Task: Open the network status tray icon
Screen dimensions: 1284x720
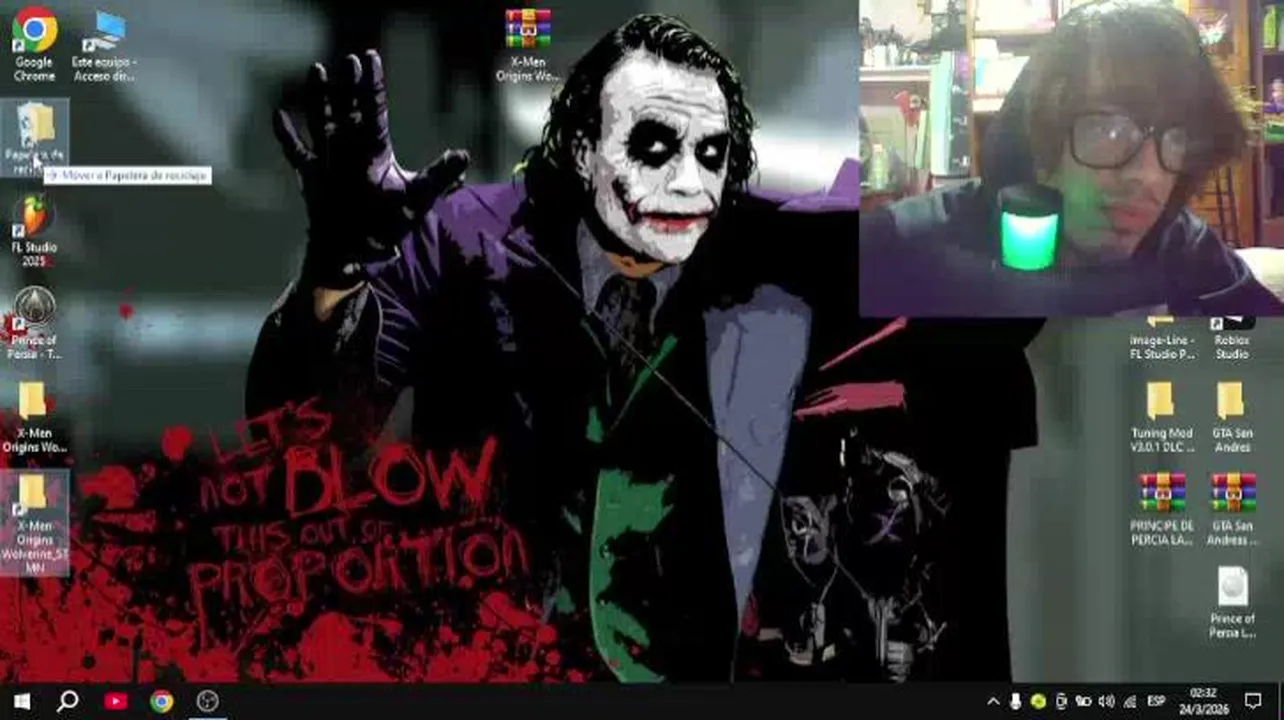Action: 1129,701
